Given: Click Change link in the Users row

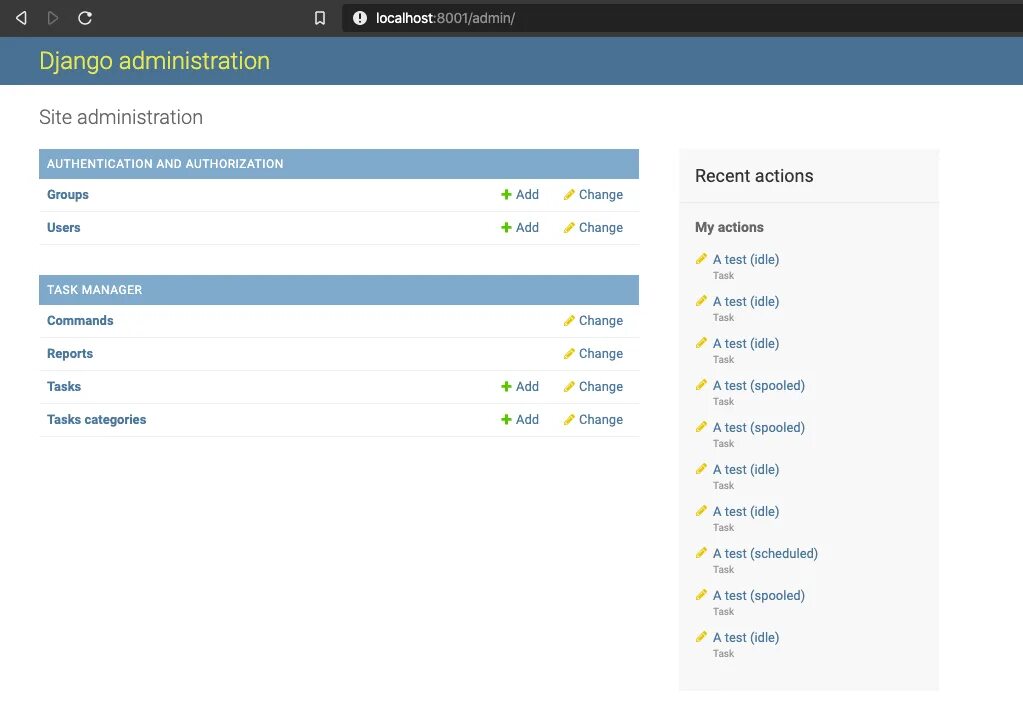Looking at the screenshot, I should [601, 228].
